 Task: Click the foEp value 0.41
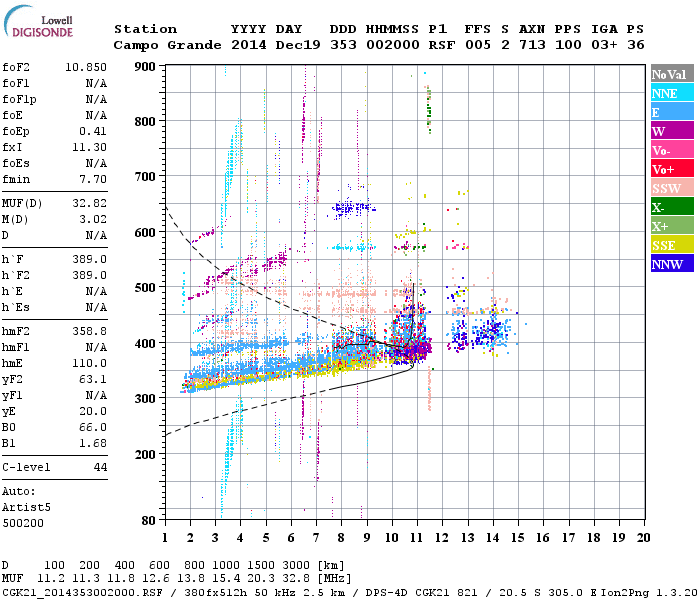(x=93, y=131)
